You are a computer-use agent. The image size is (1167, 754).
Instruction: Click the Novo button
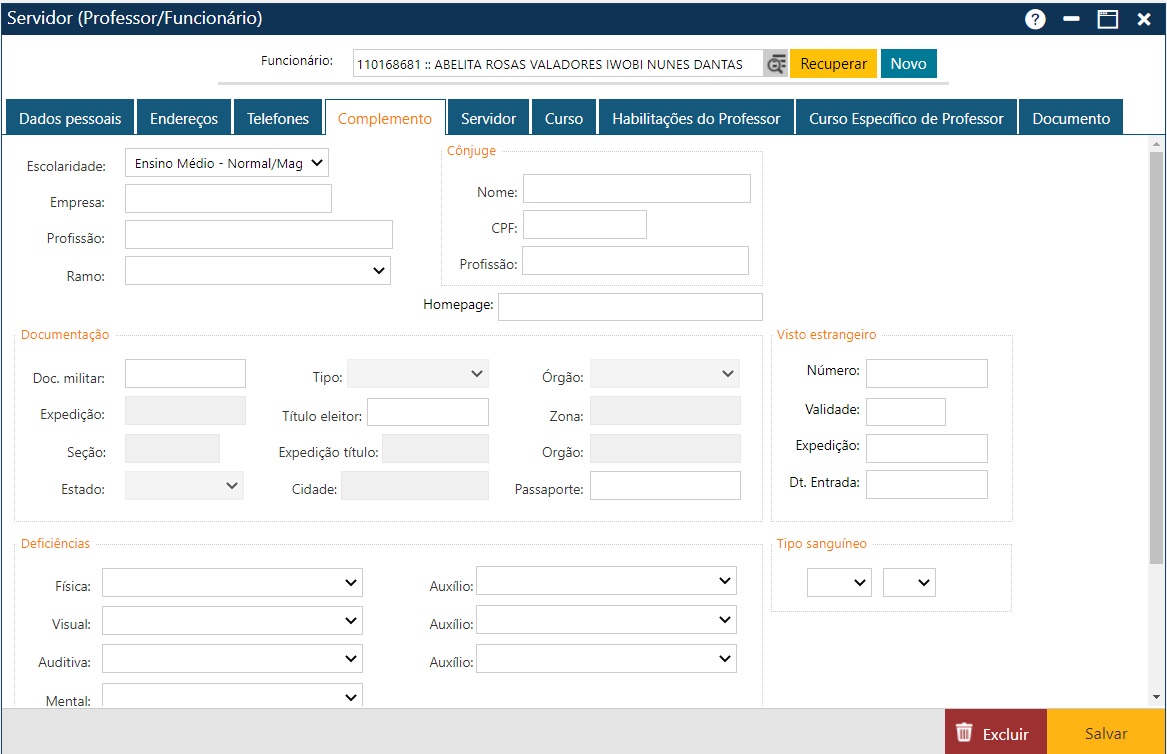click(908, 64)
